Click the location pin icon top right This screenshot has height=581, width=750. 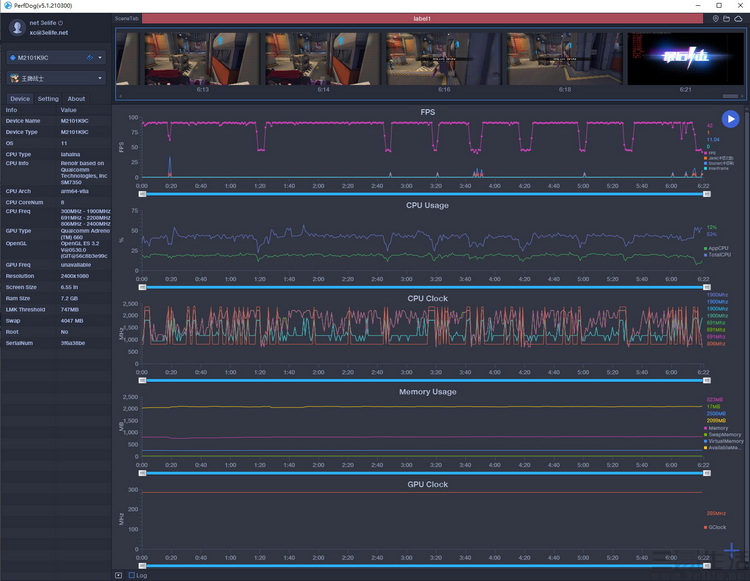click(716, 19)
